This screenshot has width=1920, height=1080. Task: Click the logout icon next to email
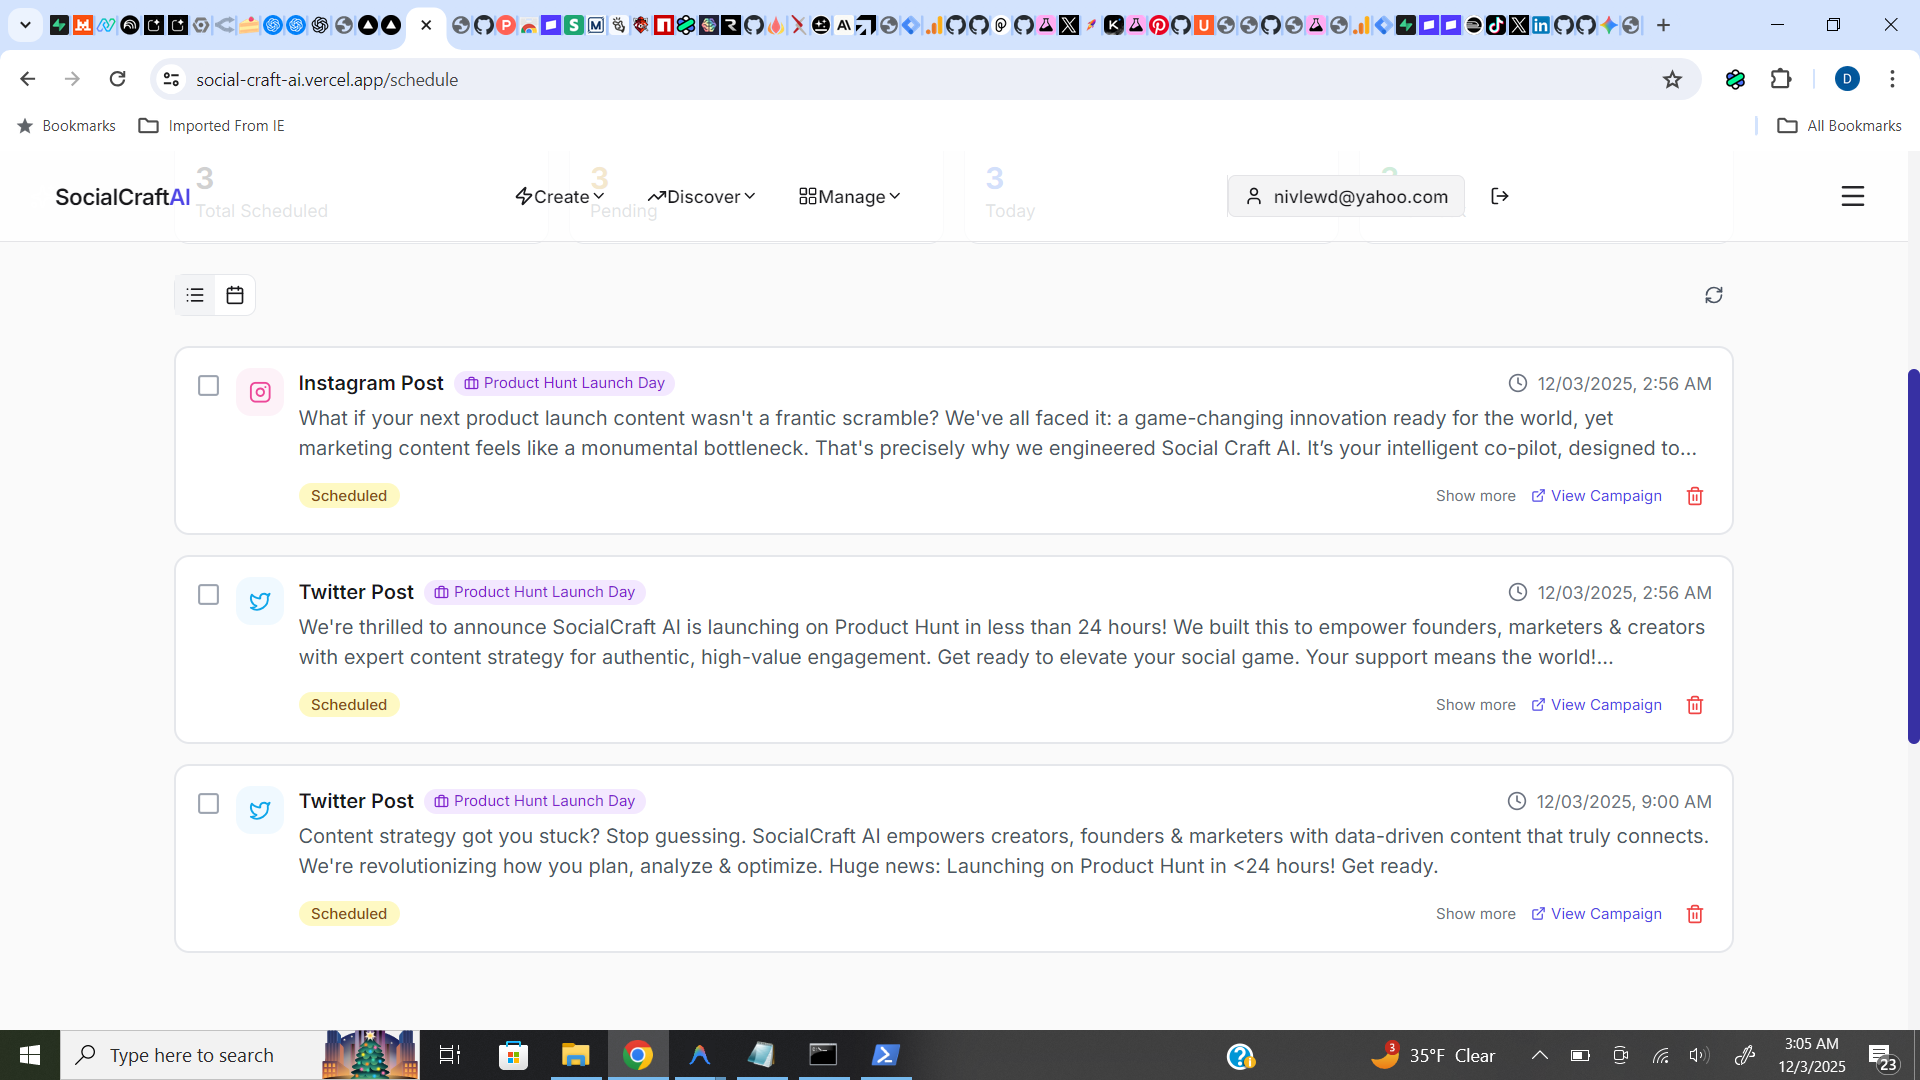tap(1499, 196)
